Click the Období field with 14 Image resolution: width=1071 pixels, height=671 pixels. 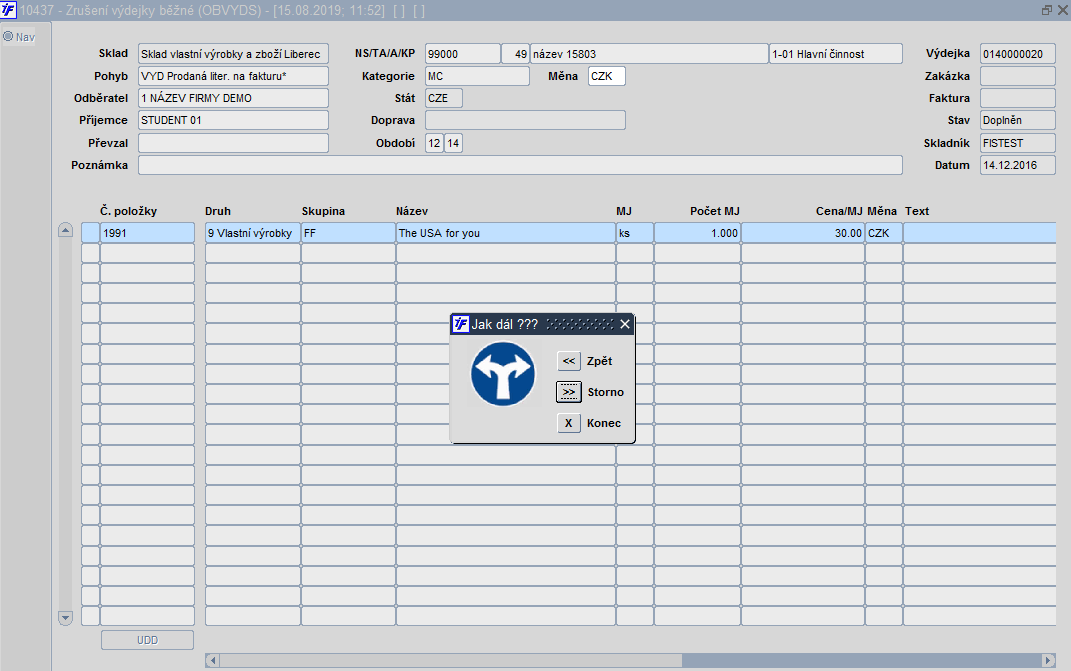pyautogui.click(x=453, y=143)
